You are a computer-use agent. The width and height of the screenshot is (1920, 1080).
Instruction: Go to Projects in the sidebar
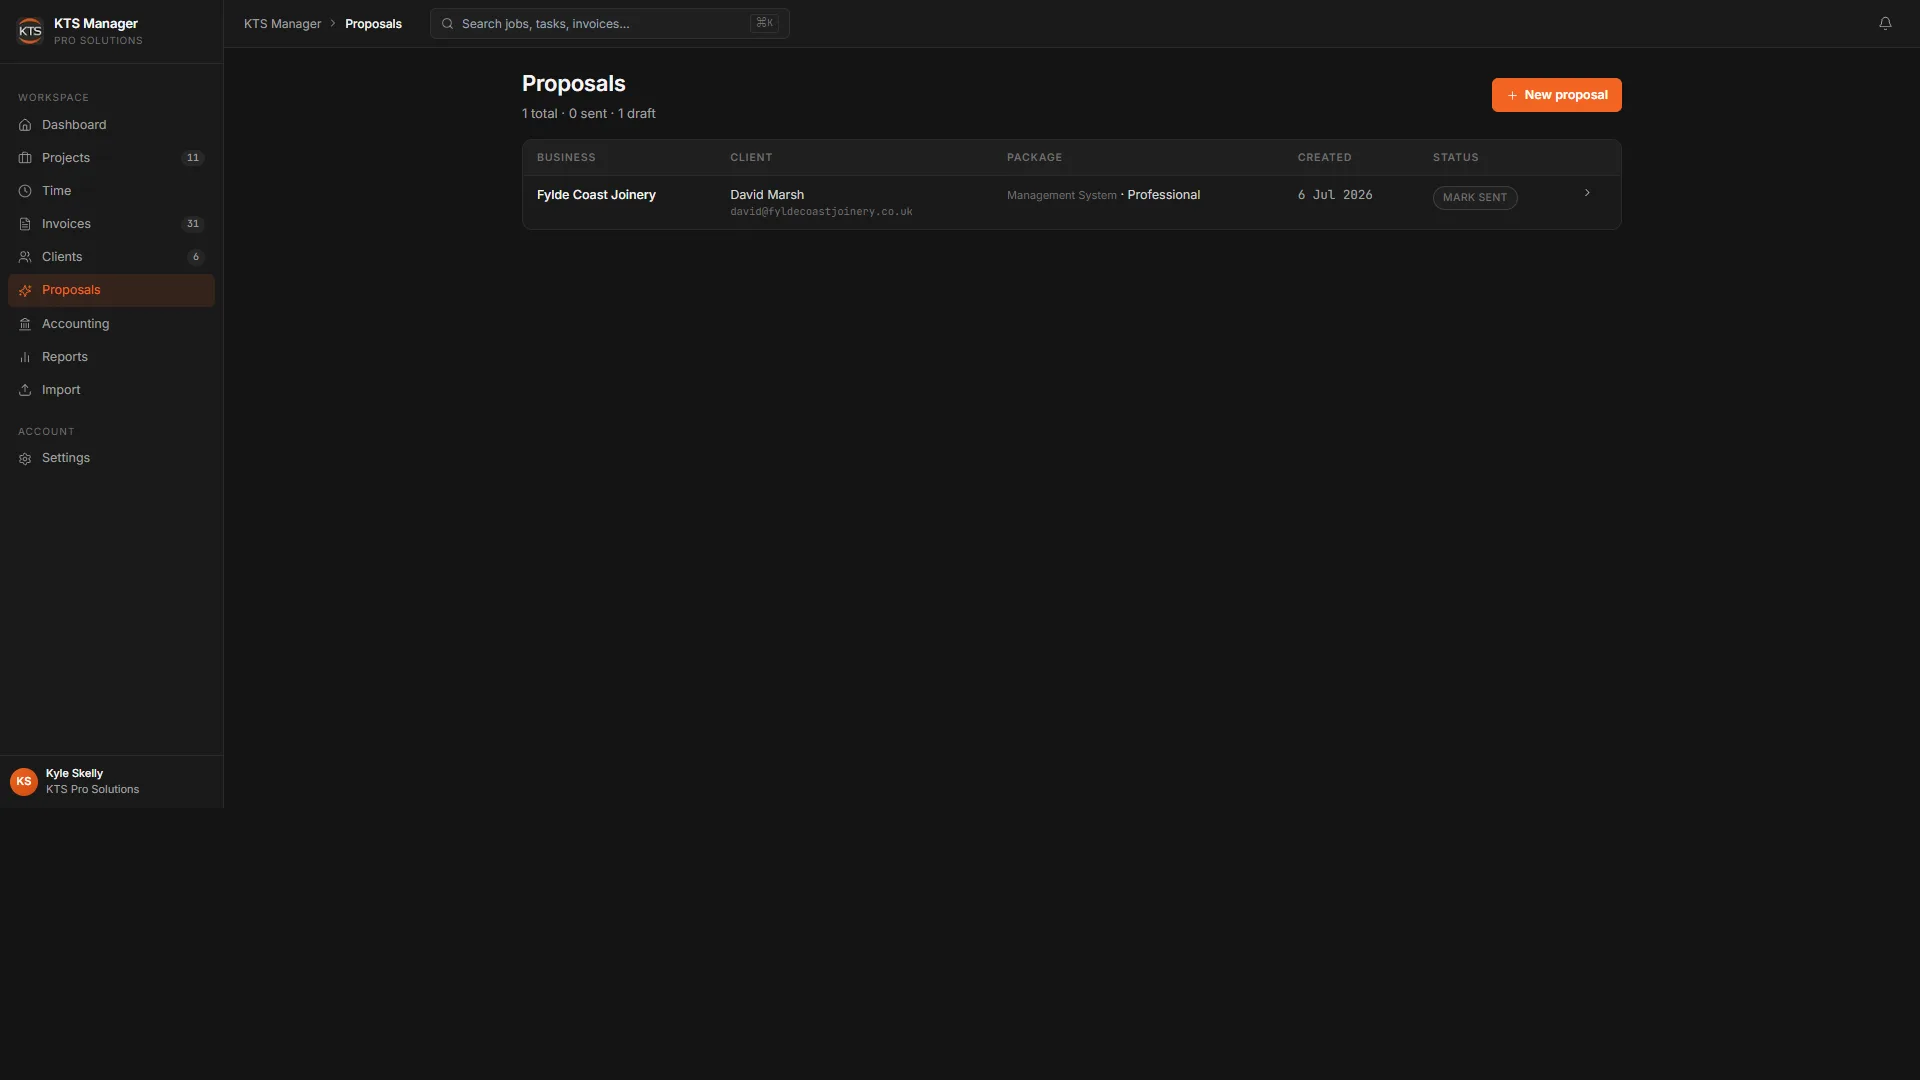tap(111, 158)
